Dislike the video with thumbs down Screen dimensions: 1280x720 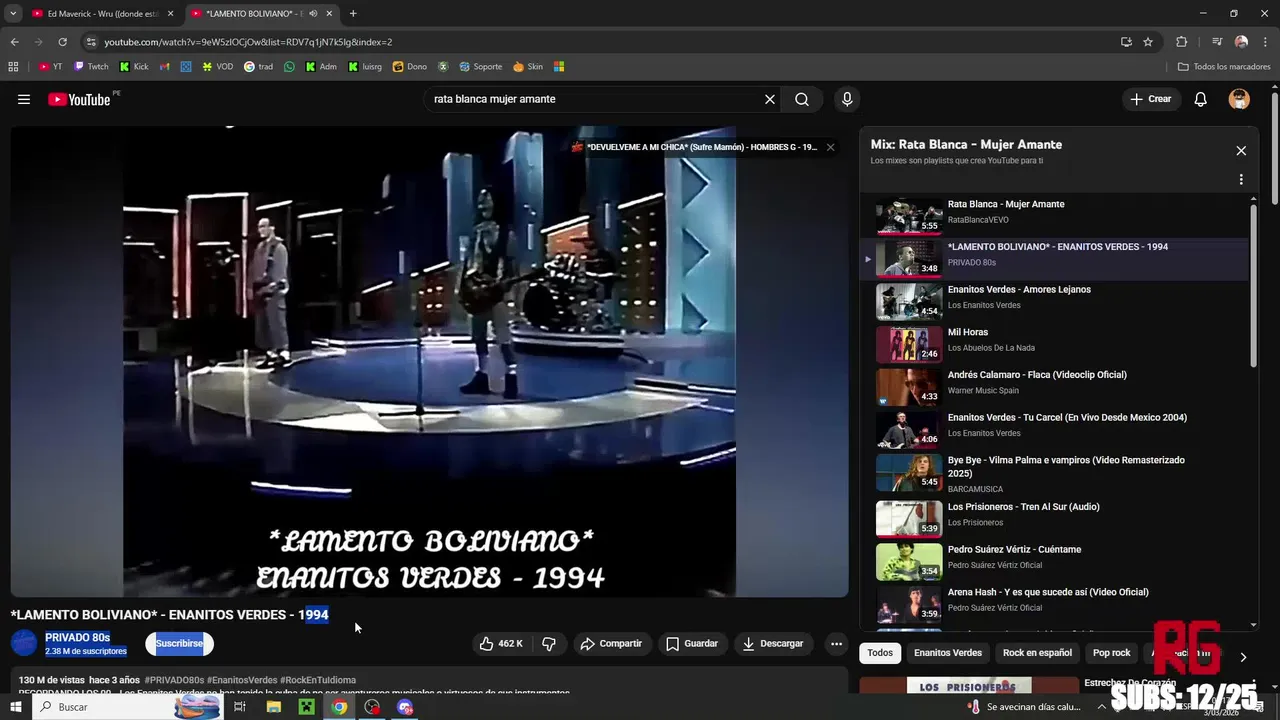[x=549, y=644]
